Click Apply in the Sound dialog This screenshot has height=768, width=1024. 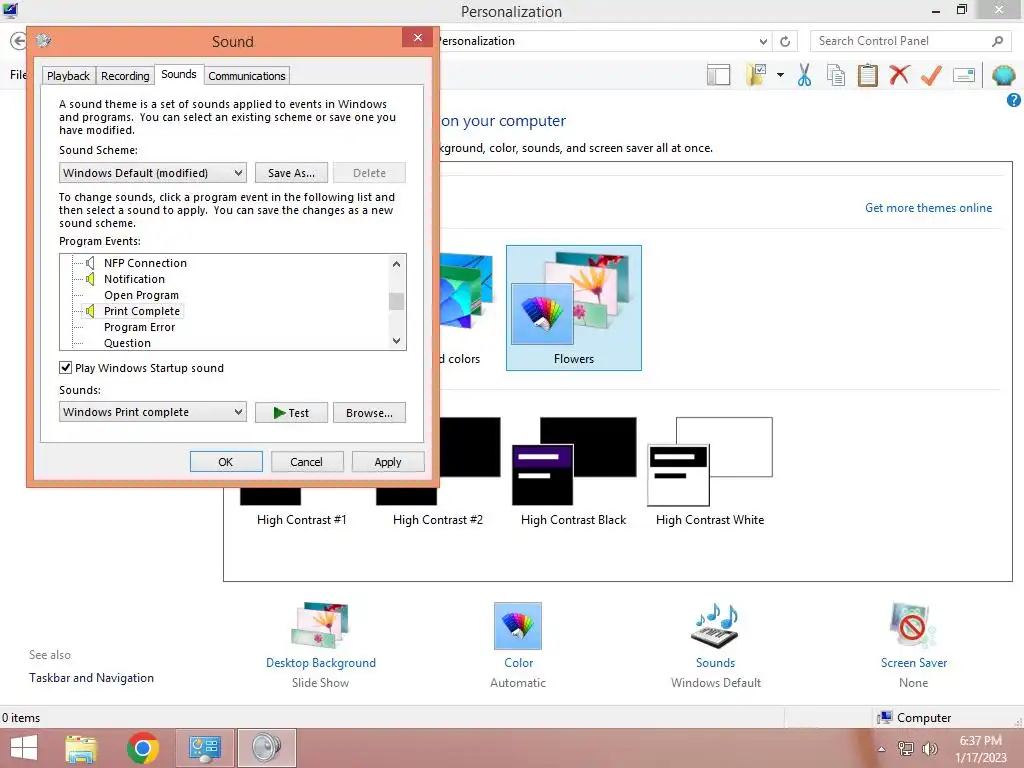(x=388, y=462)
